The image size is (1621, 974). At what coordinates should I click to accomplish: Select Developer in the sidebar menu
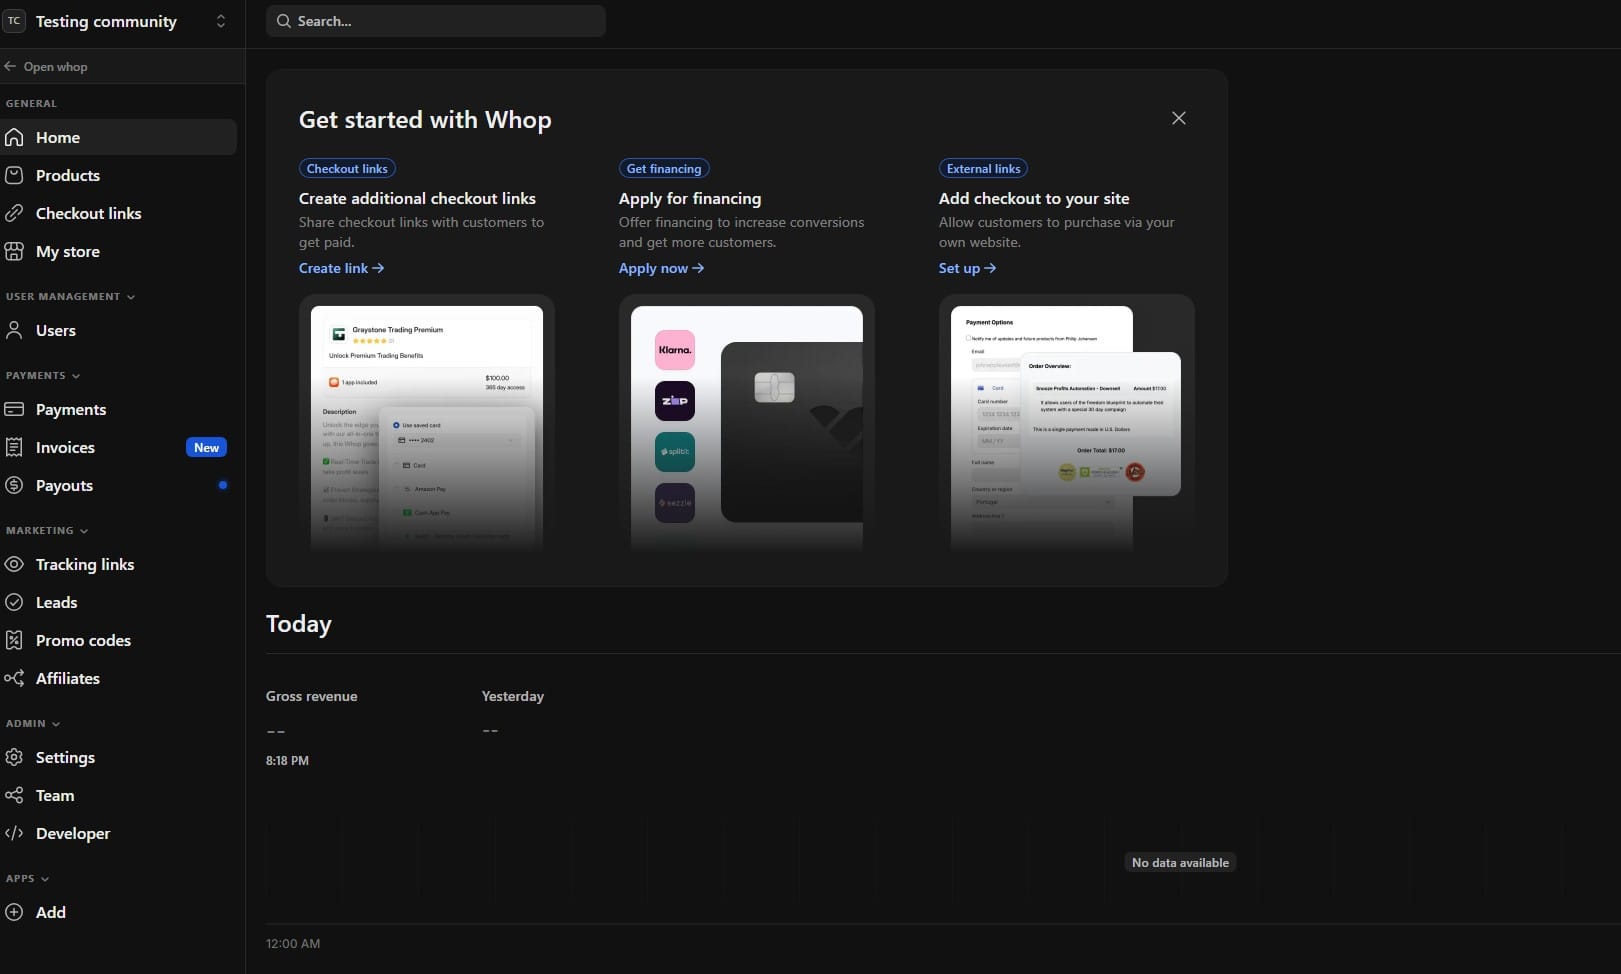(x=73, y=833)
